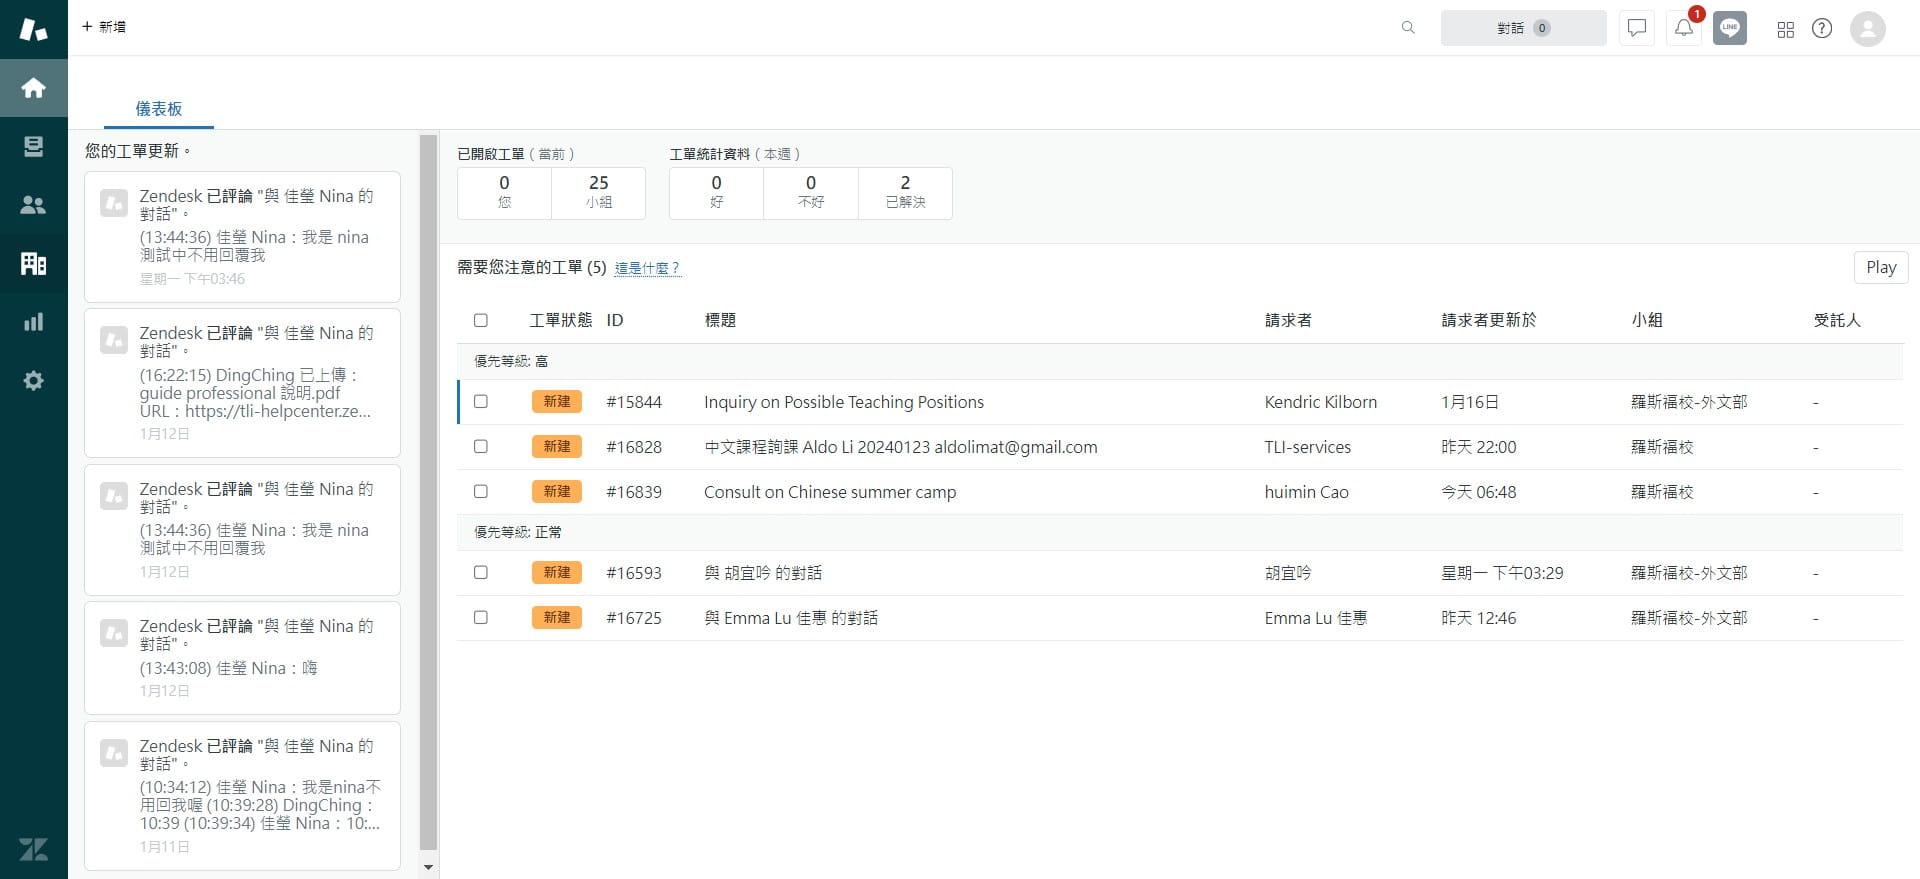
Task: Open the Zendesk products grid icon
Action: pyautogui.click(x=1786, y=29)
